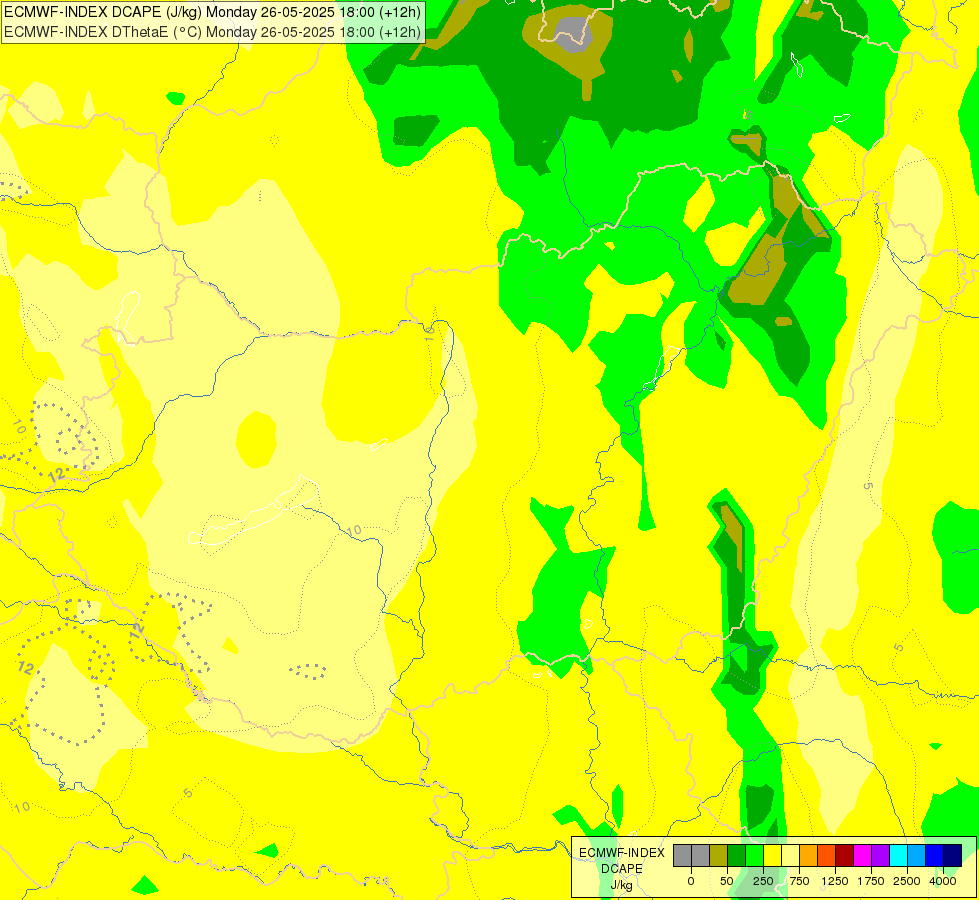This screenshot has height=900, width=979.
Task: Click the DCAPE (J/kg) title line
Action: click(212, 12)
